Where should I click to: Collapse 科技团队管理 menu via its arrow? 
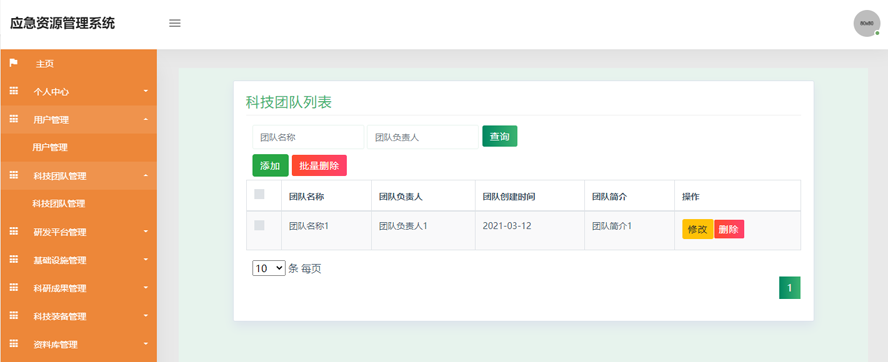[146, 176]
